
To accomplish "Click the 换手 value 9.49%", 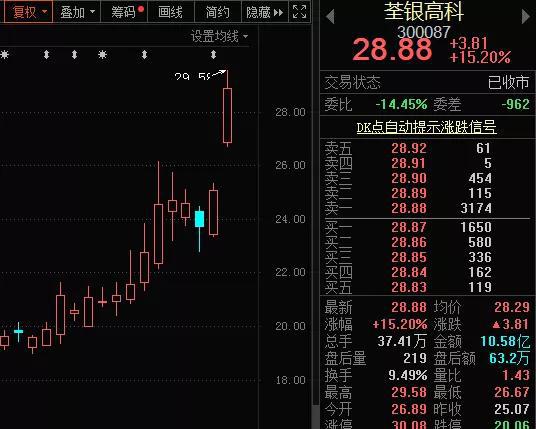I will [407, 375].
